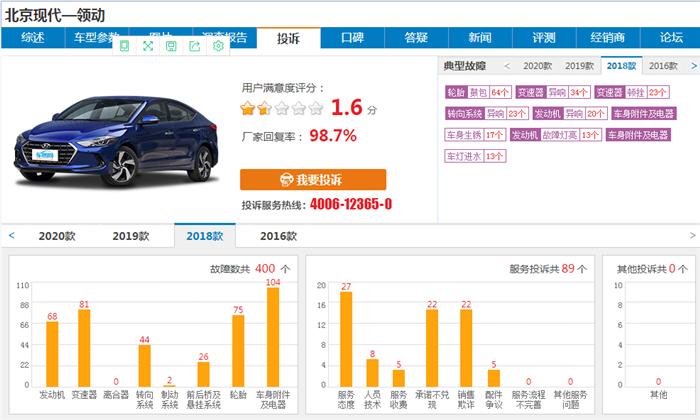This screenshot has width=700, height=420.
Task: Click the 其他投诉共 0 个 total label
Action: pyautogui.click(x=652, y=269)
